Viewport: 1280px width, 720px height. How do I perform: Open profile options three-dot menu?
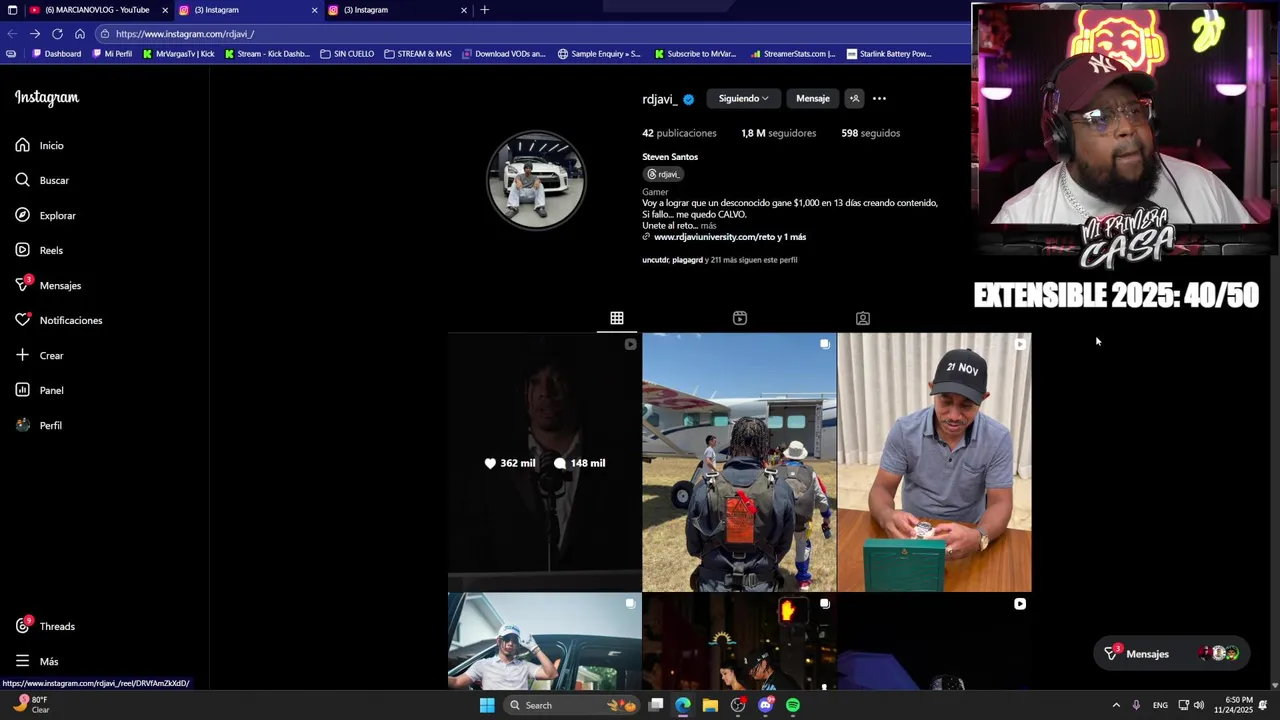click(879, 98)
